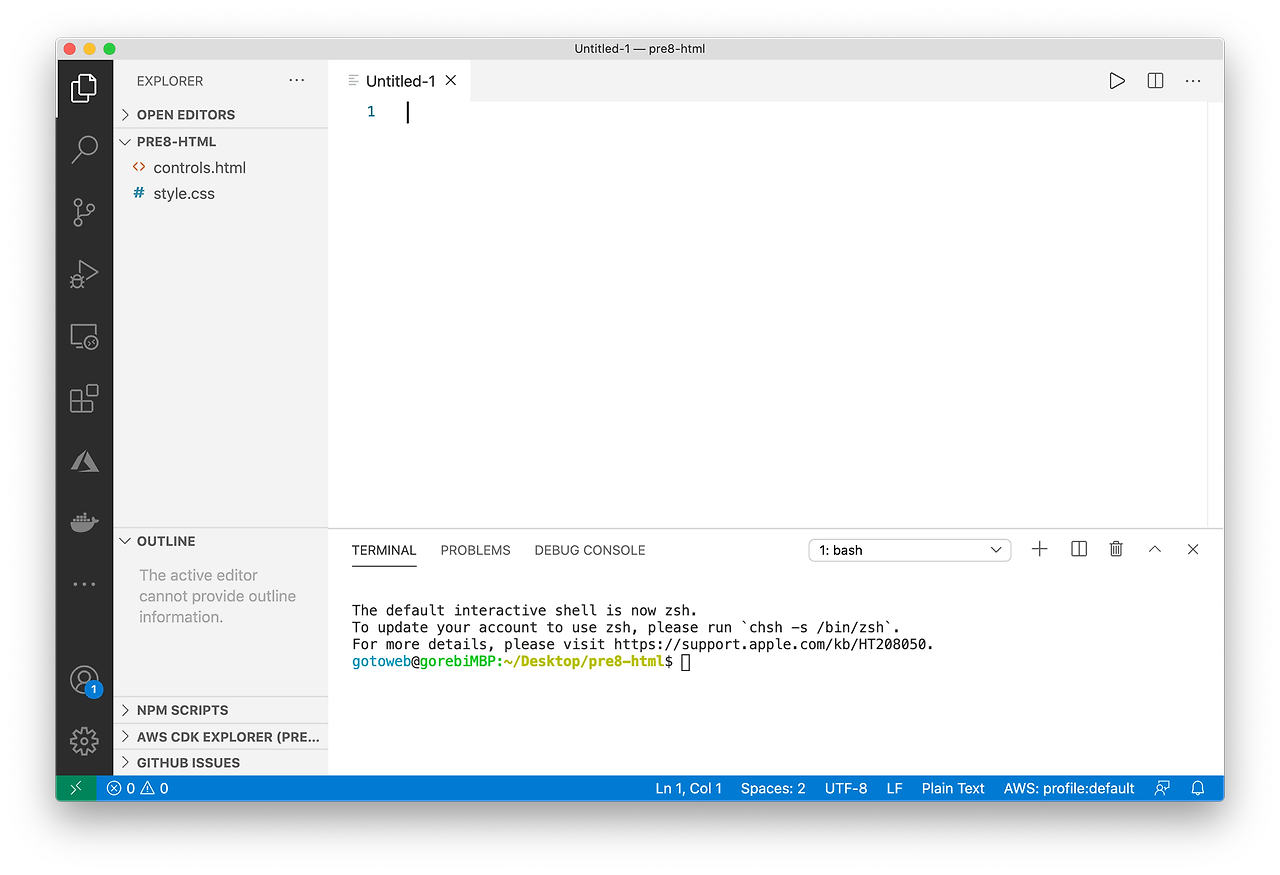Maximize the panel with up chevron
The width and height of the screenshot is (1280, 875).
(1155, 549)
